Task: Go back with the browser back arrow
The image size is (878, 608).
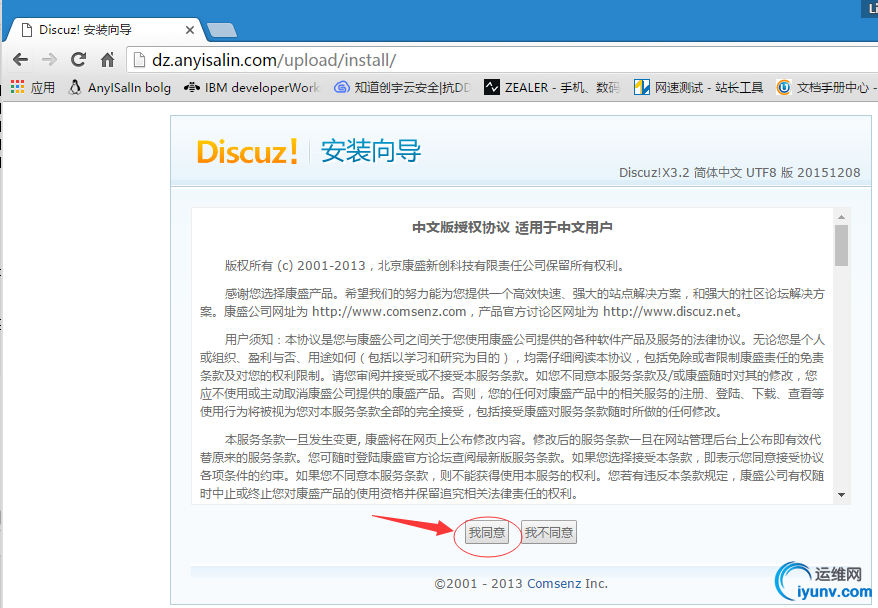Action: 20,59
